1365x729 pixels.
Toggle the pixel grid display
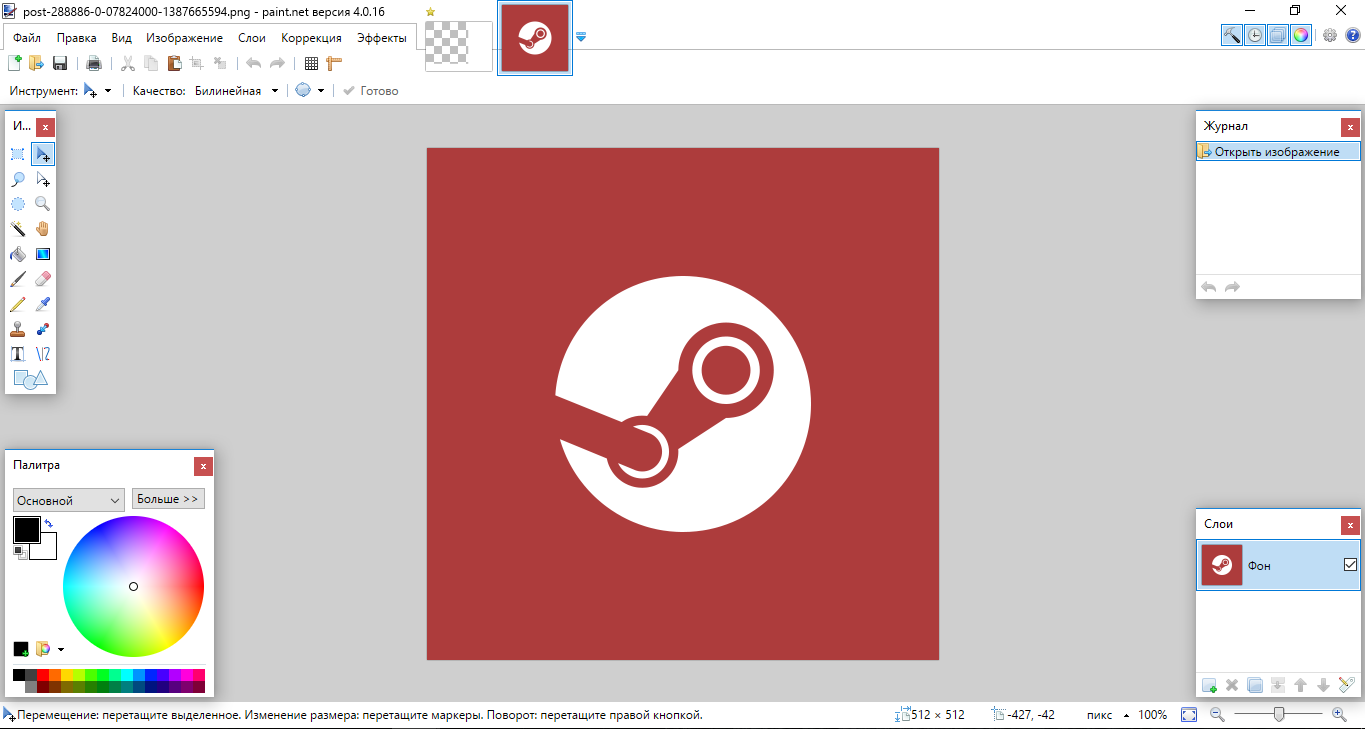(x=311, y=64)
